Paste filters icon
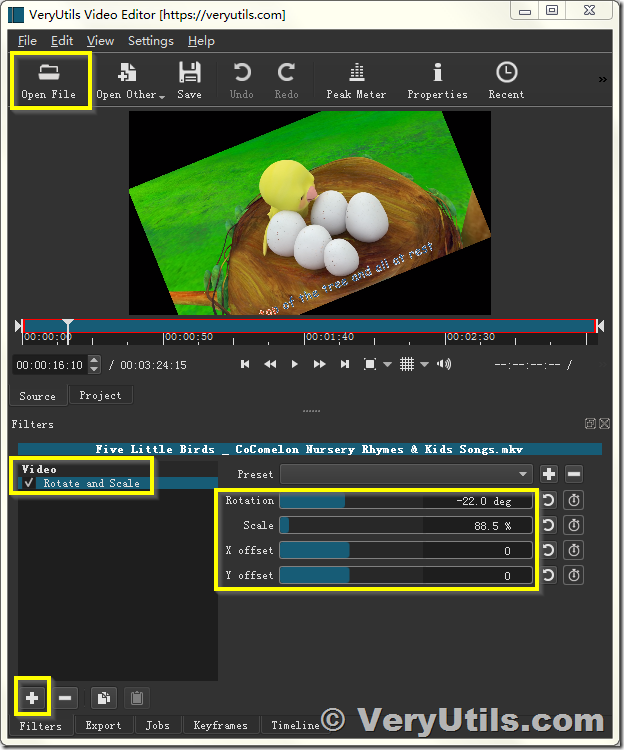The width and height of the screenshot is (624, 750). (x=137, y=698)
